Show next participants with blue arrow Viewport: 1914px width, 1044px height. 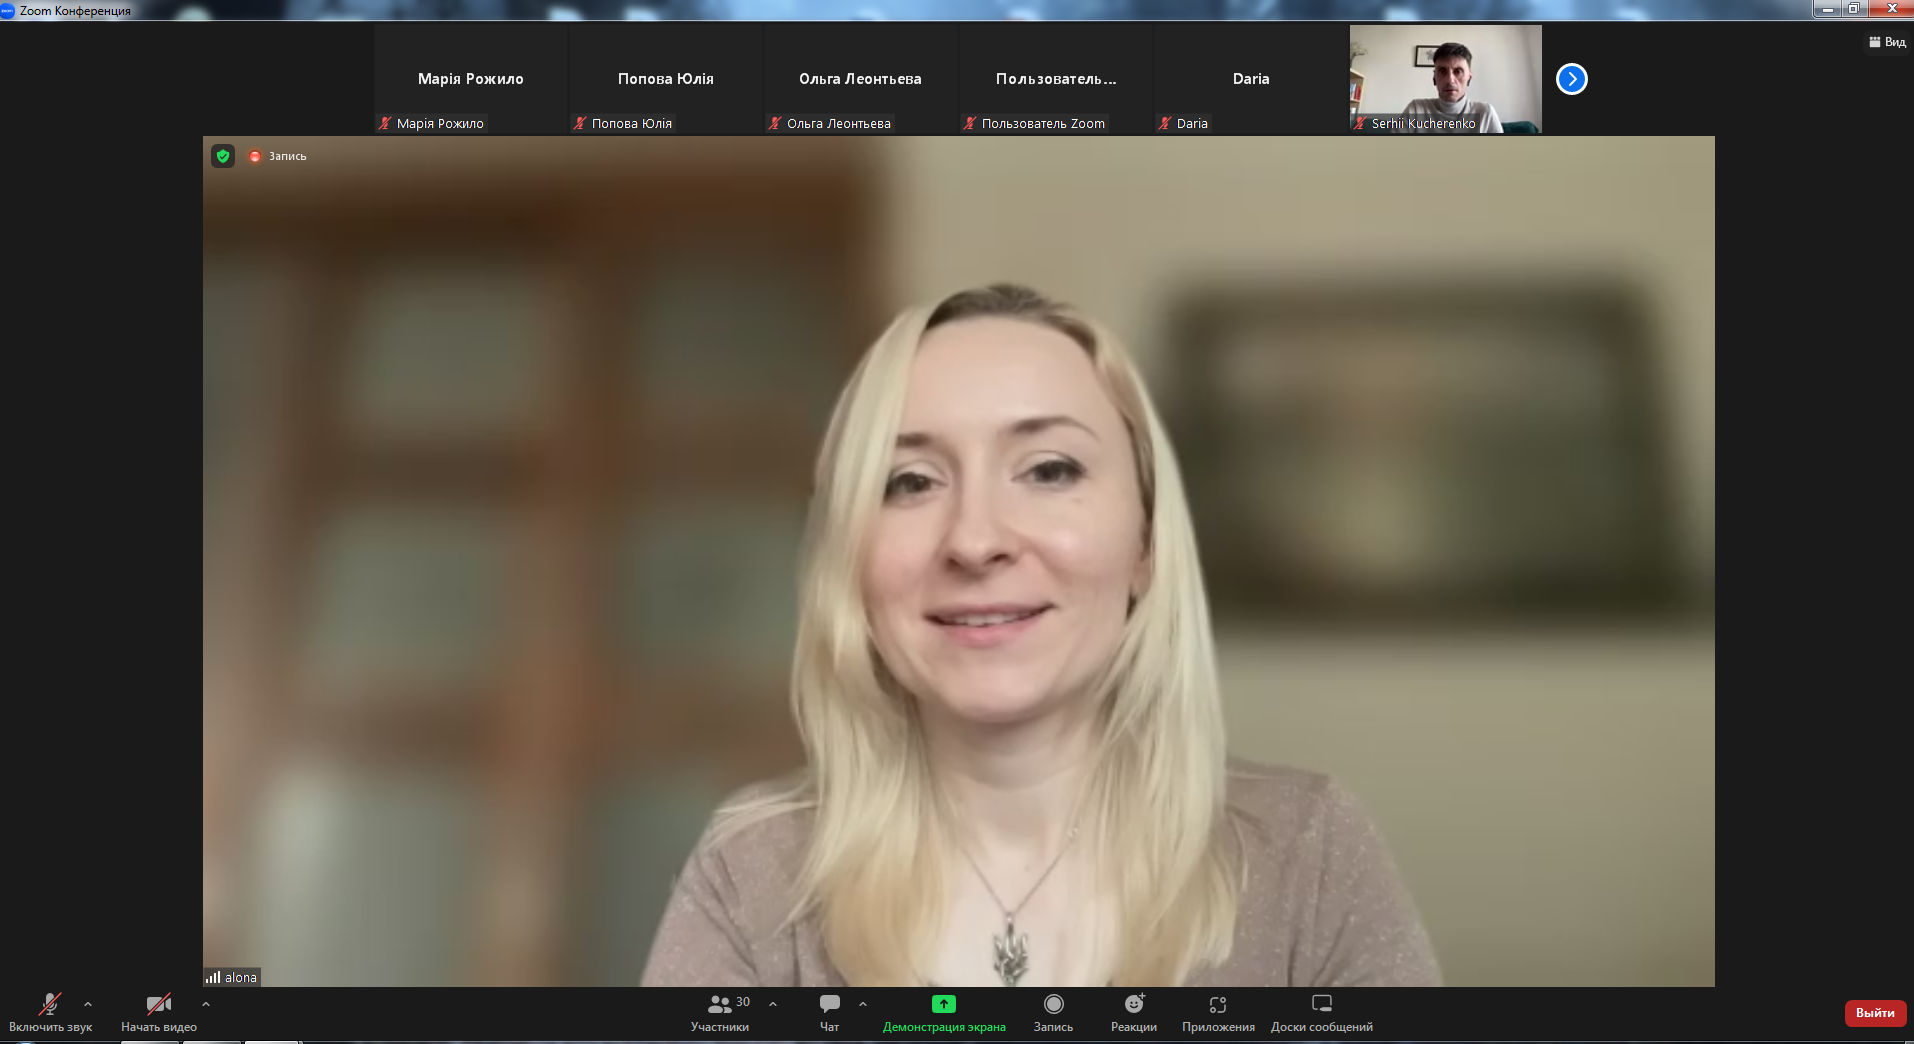click(x=1571, y=79)
